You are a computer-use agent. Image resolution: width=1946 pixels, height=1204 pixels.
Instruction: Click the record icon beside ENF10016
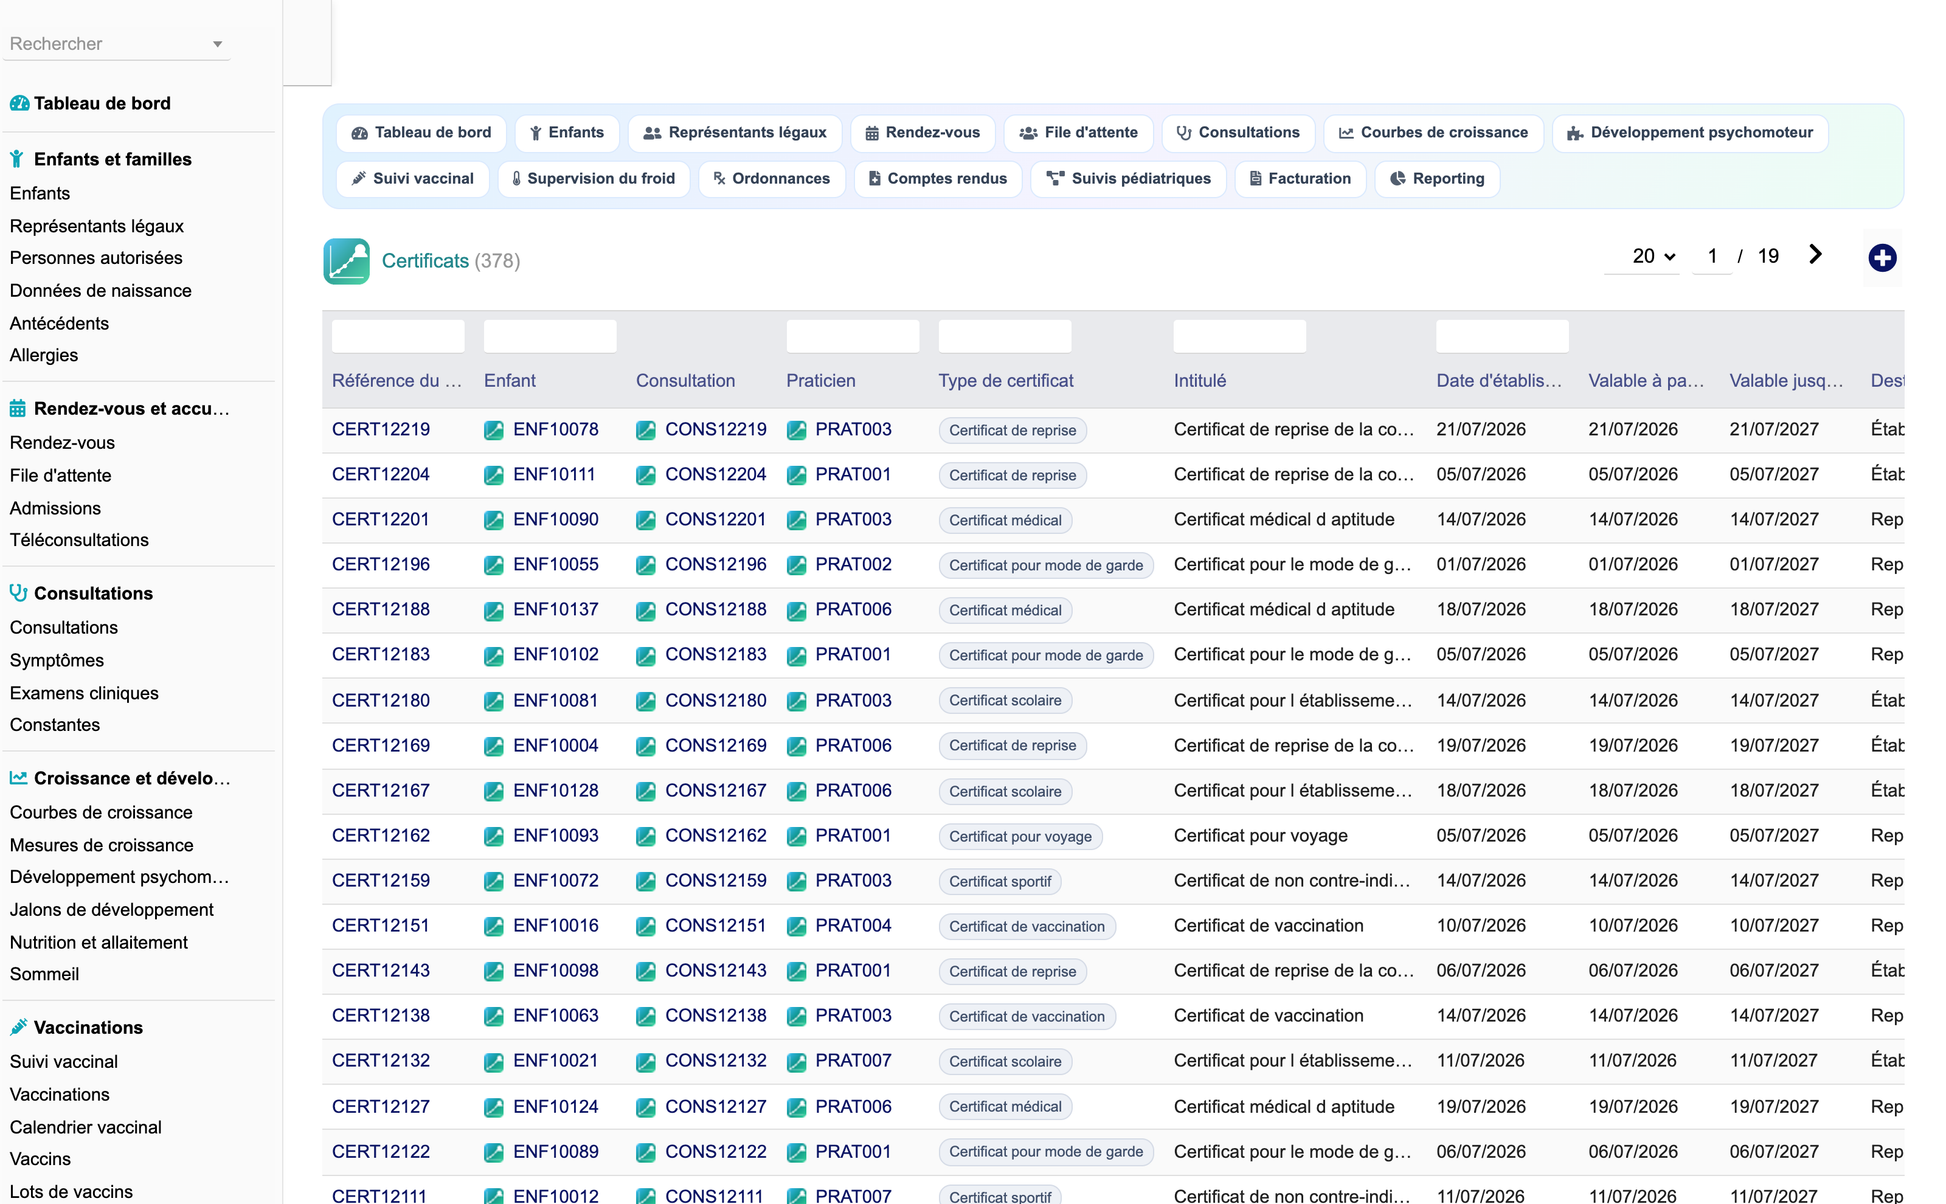(494, 926)
